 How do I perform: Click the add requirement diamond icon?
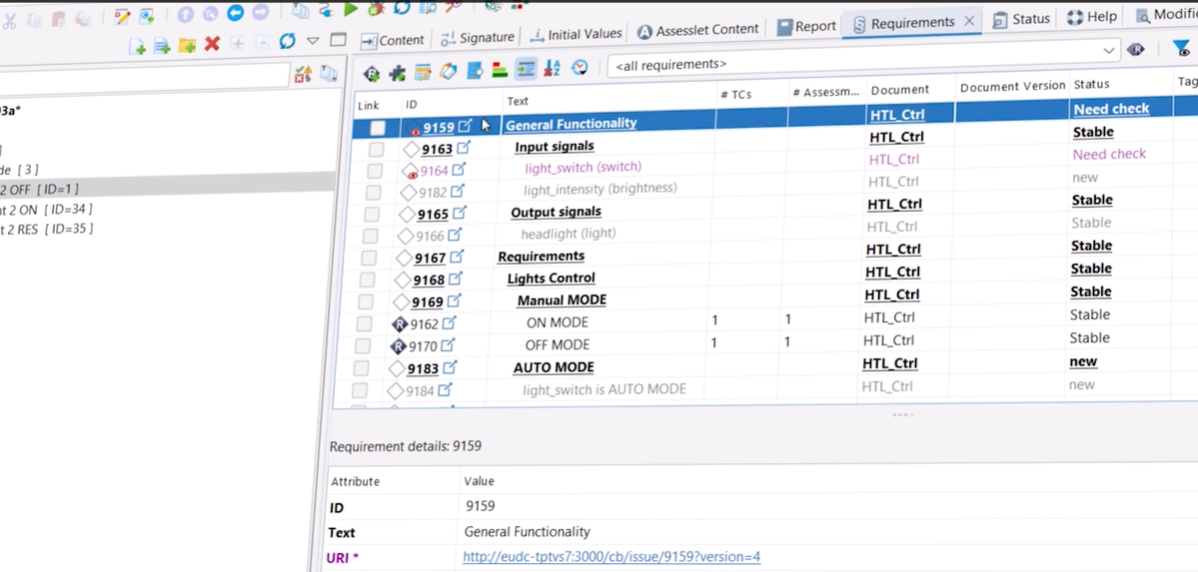tap(372, 73)
